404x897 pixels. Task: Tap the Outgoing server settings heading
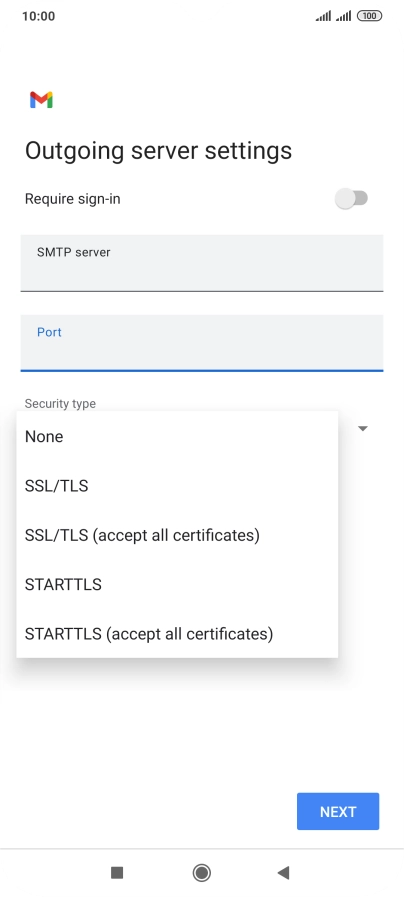159,150
